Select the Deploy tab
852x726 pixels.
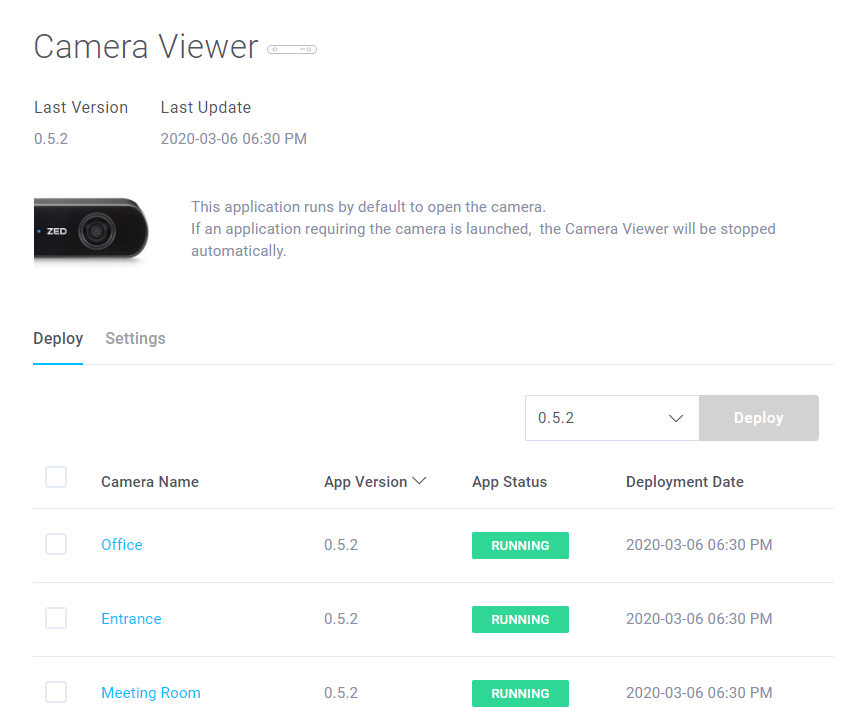point(58,339)
